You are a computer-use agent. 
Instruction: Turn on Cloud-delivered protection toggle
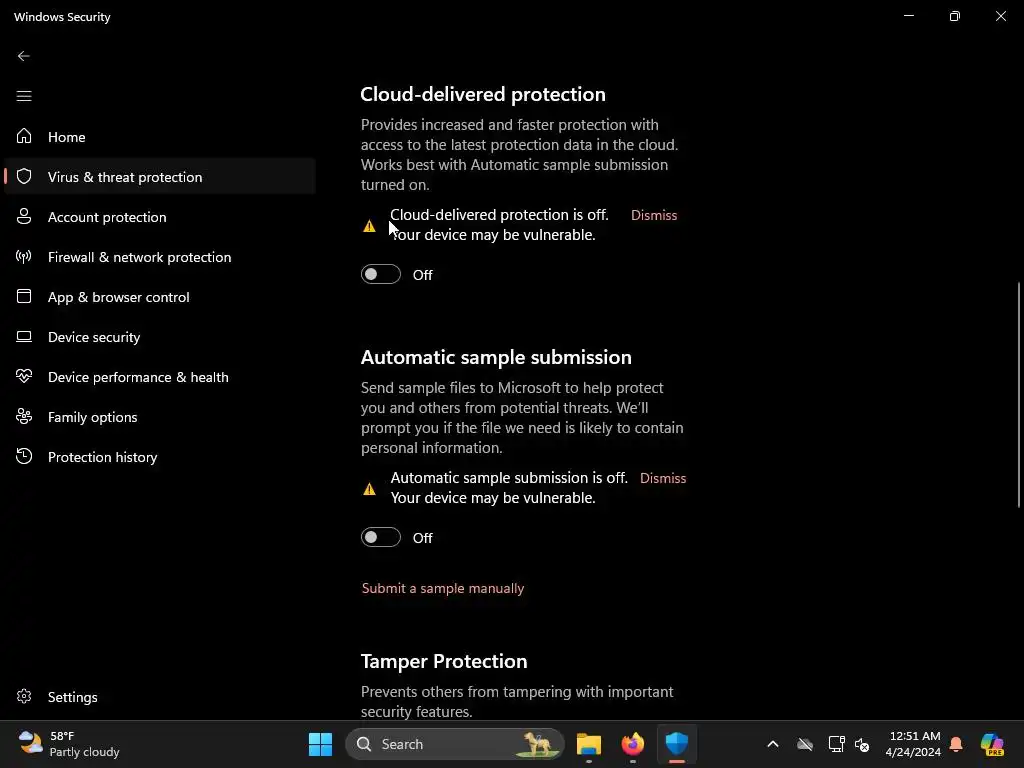(381, 274)
